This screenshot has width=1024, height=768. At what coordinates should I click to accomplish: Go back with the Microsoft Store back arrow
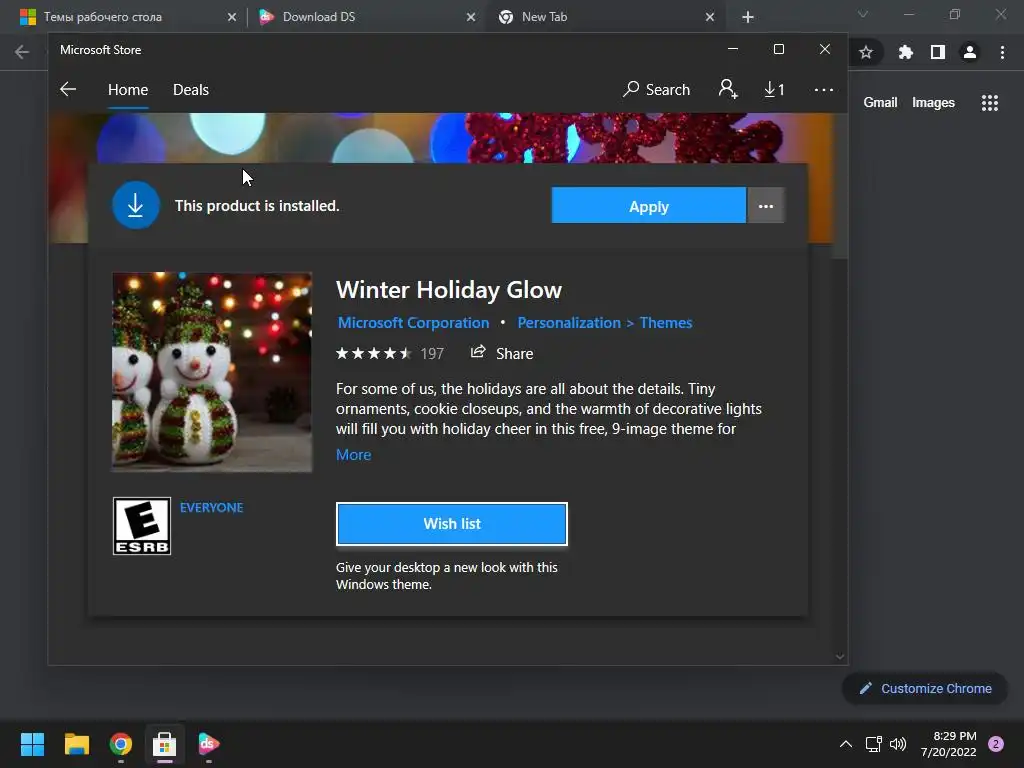(68, 89)
